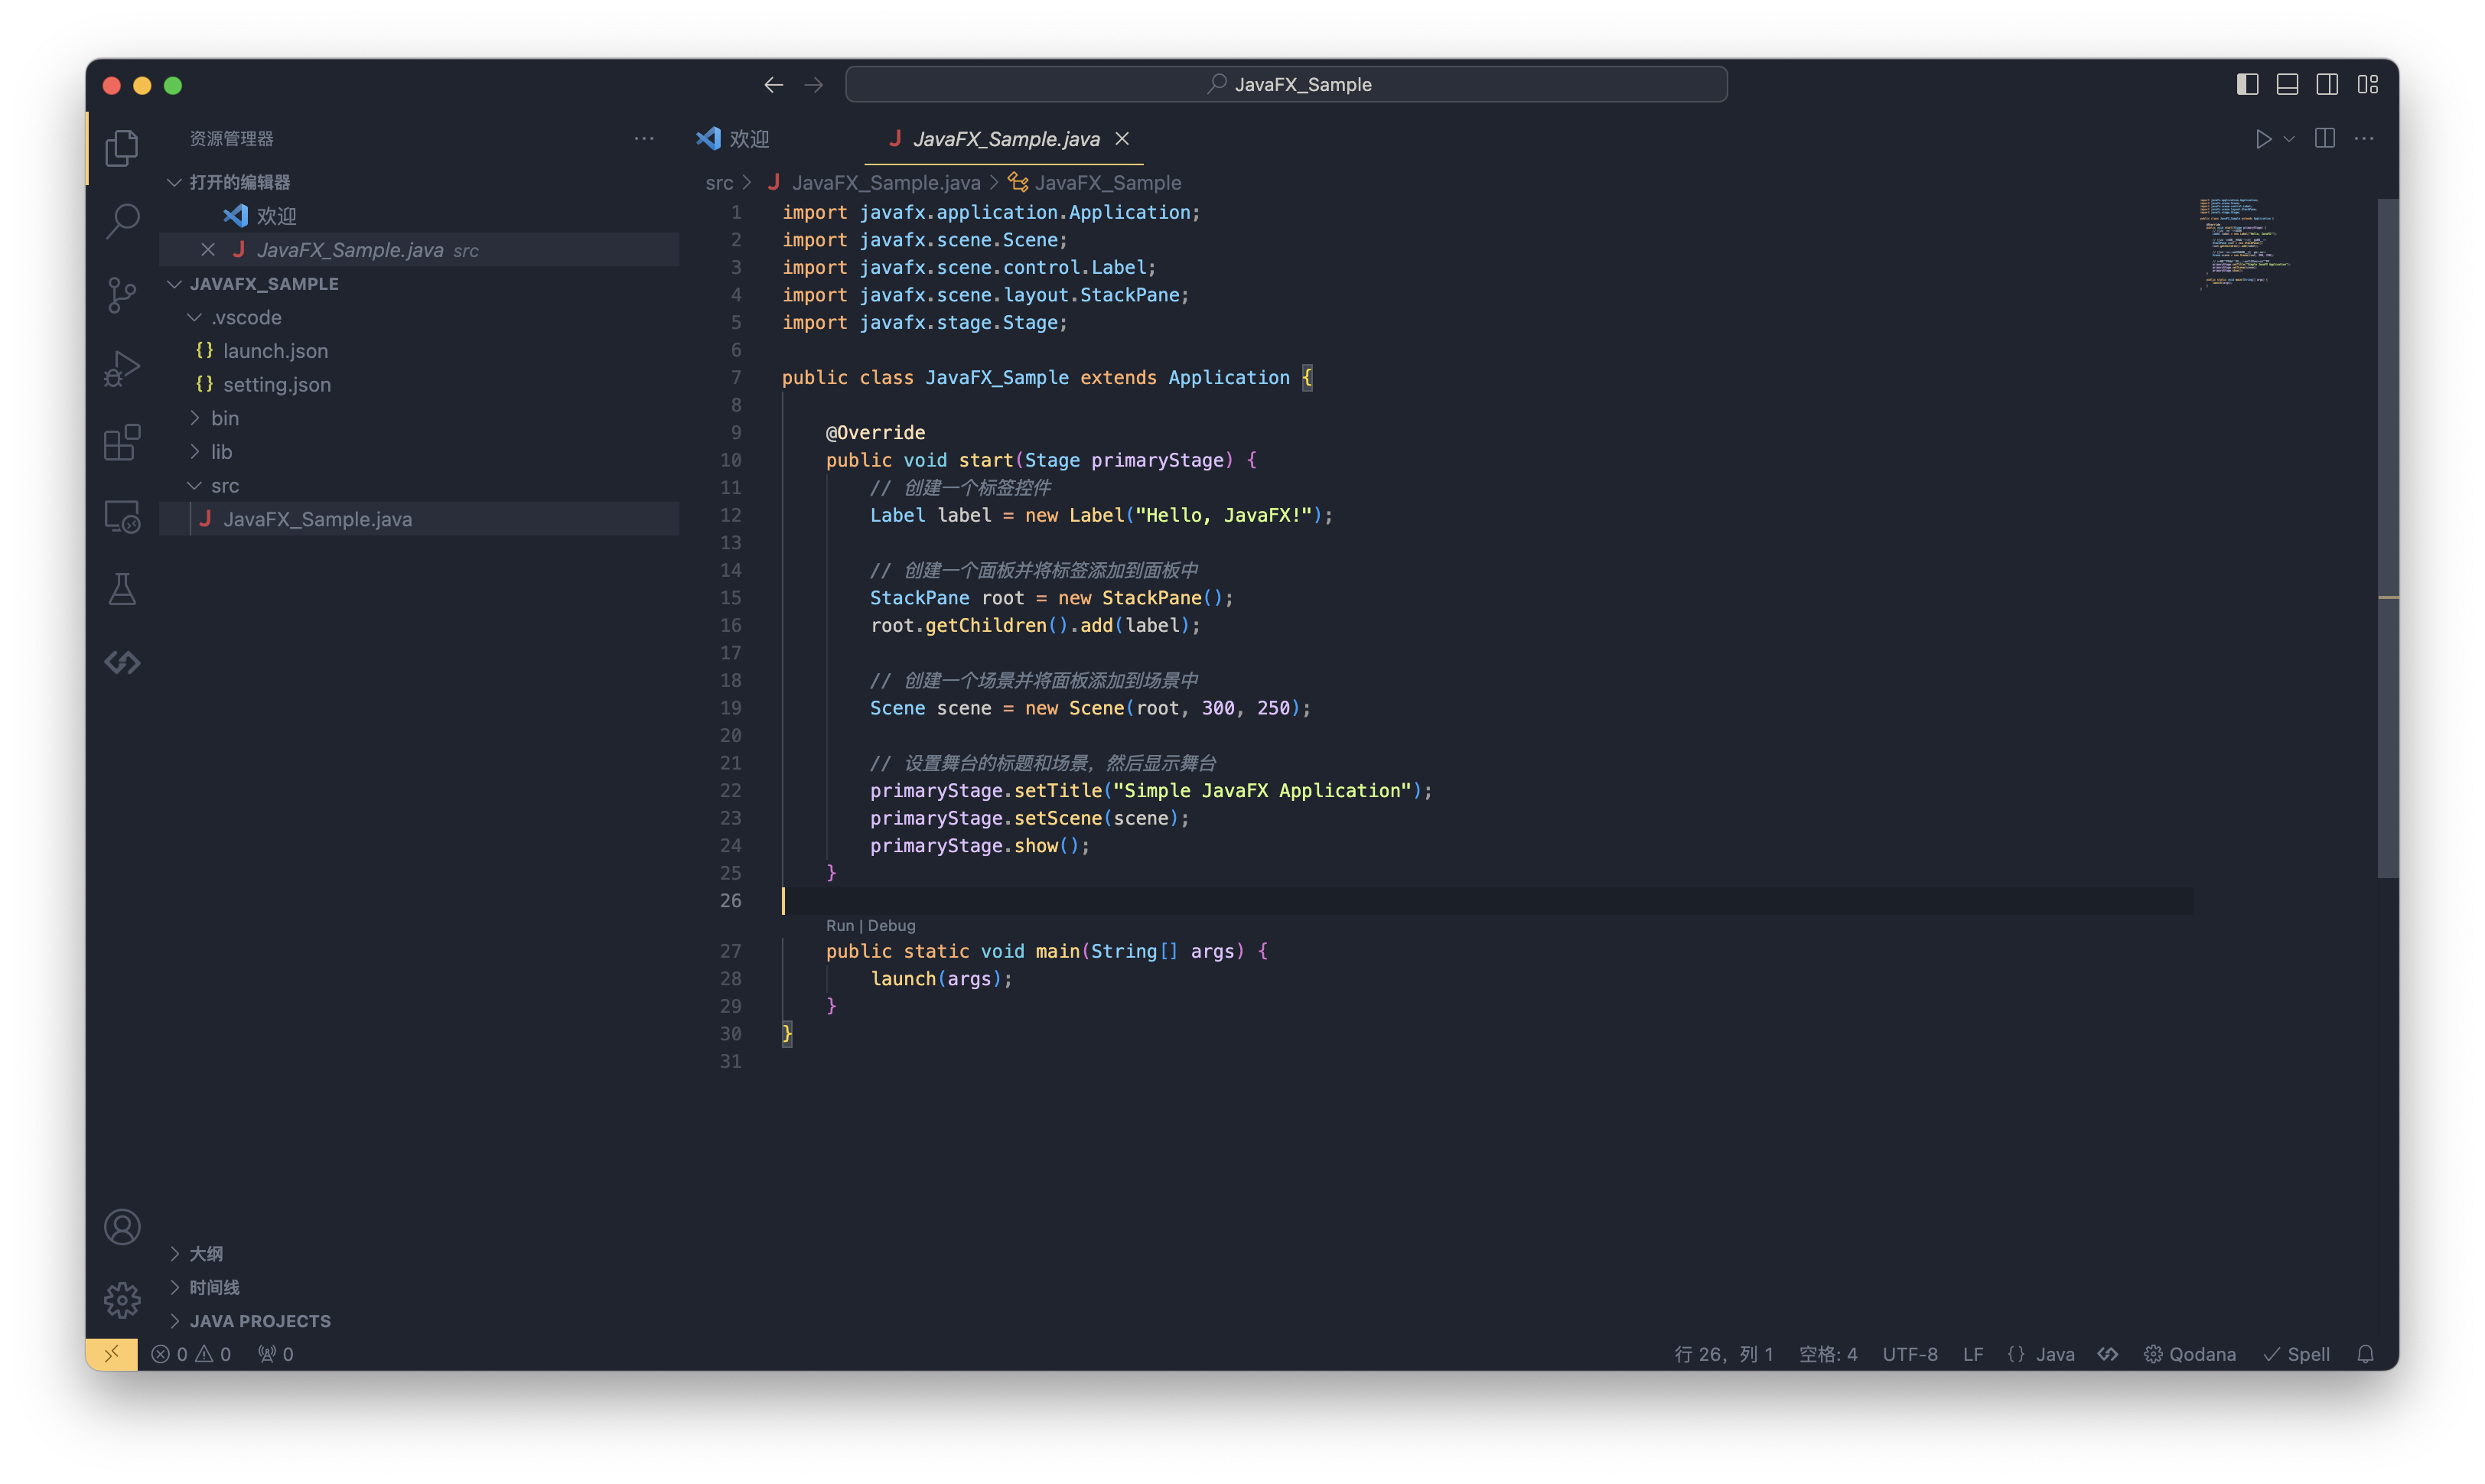Image resolution: width=2485 pixels, height=1484 pixels.
Task: Click line number 12 in gutter
Action: [731, 515]
